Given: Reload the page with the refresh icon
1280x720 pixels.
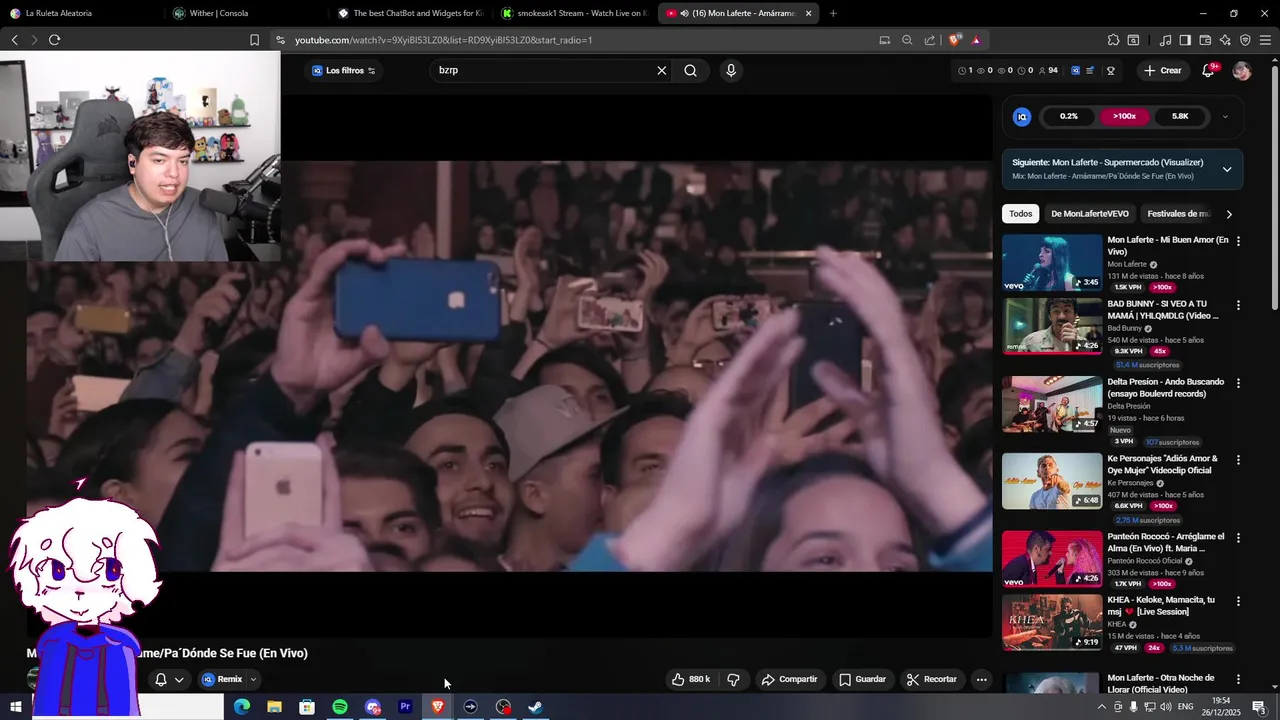Looking at the screenshot, I should pyautogui.click(x=54, y=40).
